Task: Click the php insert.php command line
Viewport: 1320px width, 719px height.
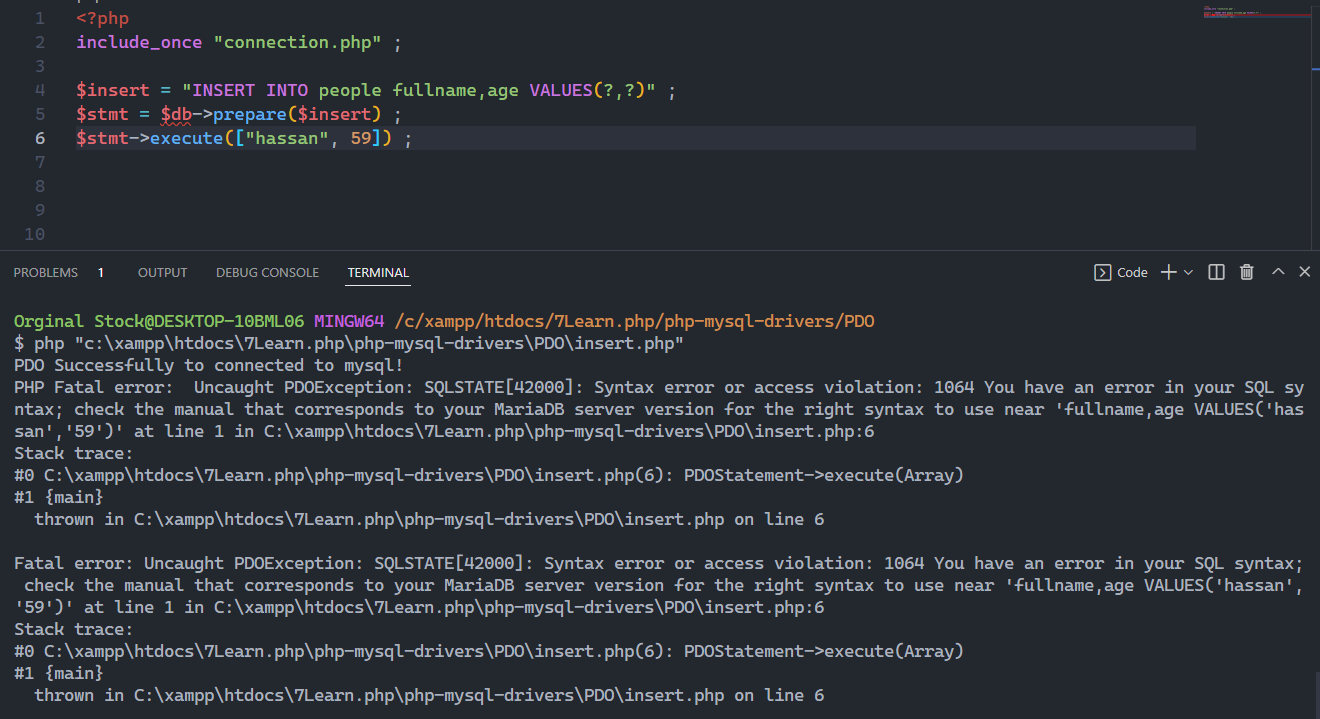Action: click(349, 343)
